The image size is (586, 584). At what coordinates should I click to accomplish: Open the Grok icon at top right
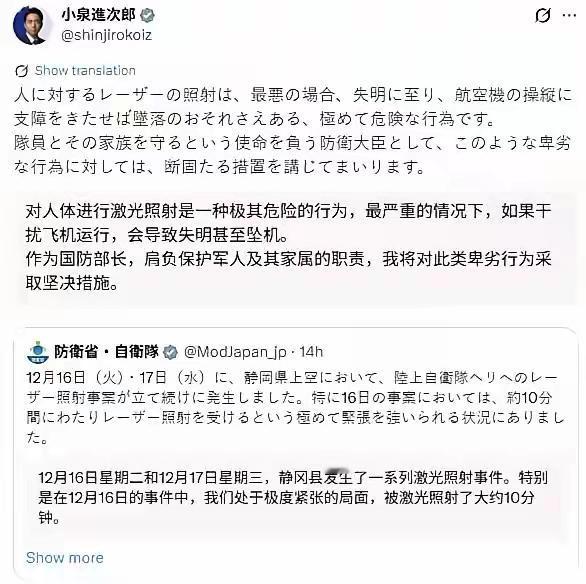click(542, 16)
